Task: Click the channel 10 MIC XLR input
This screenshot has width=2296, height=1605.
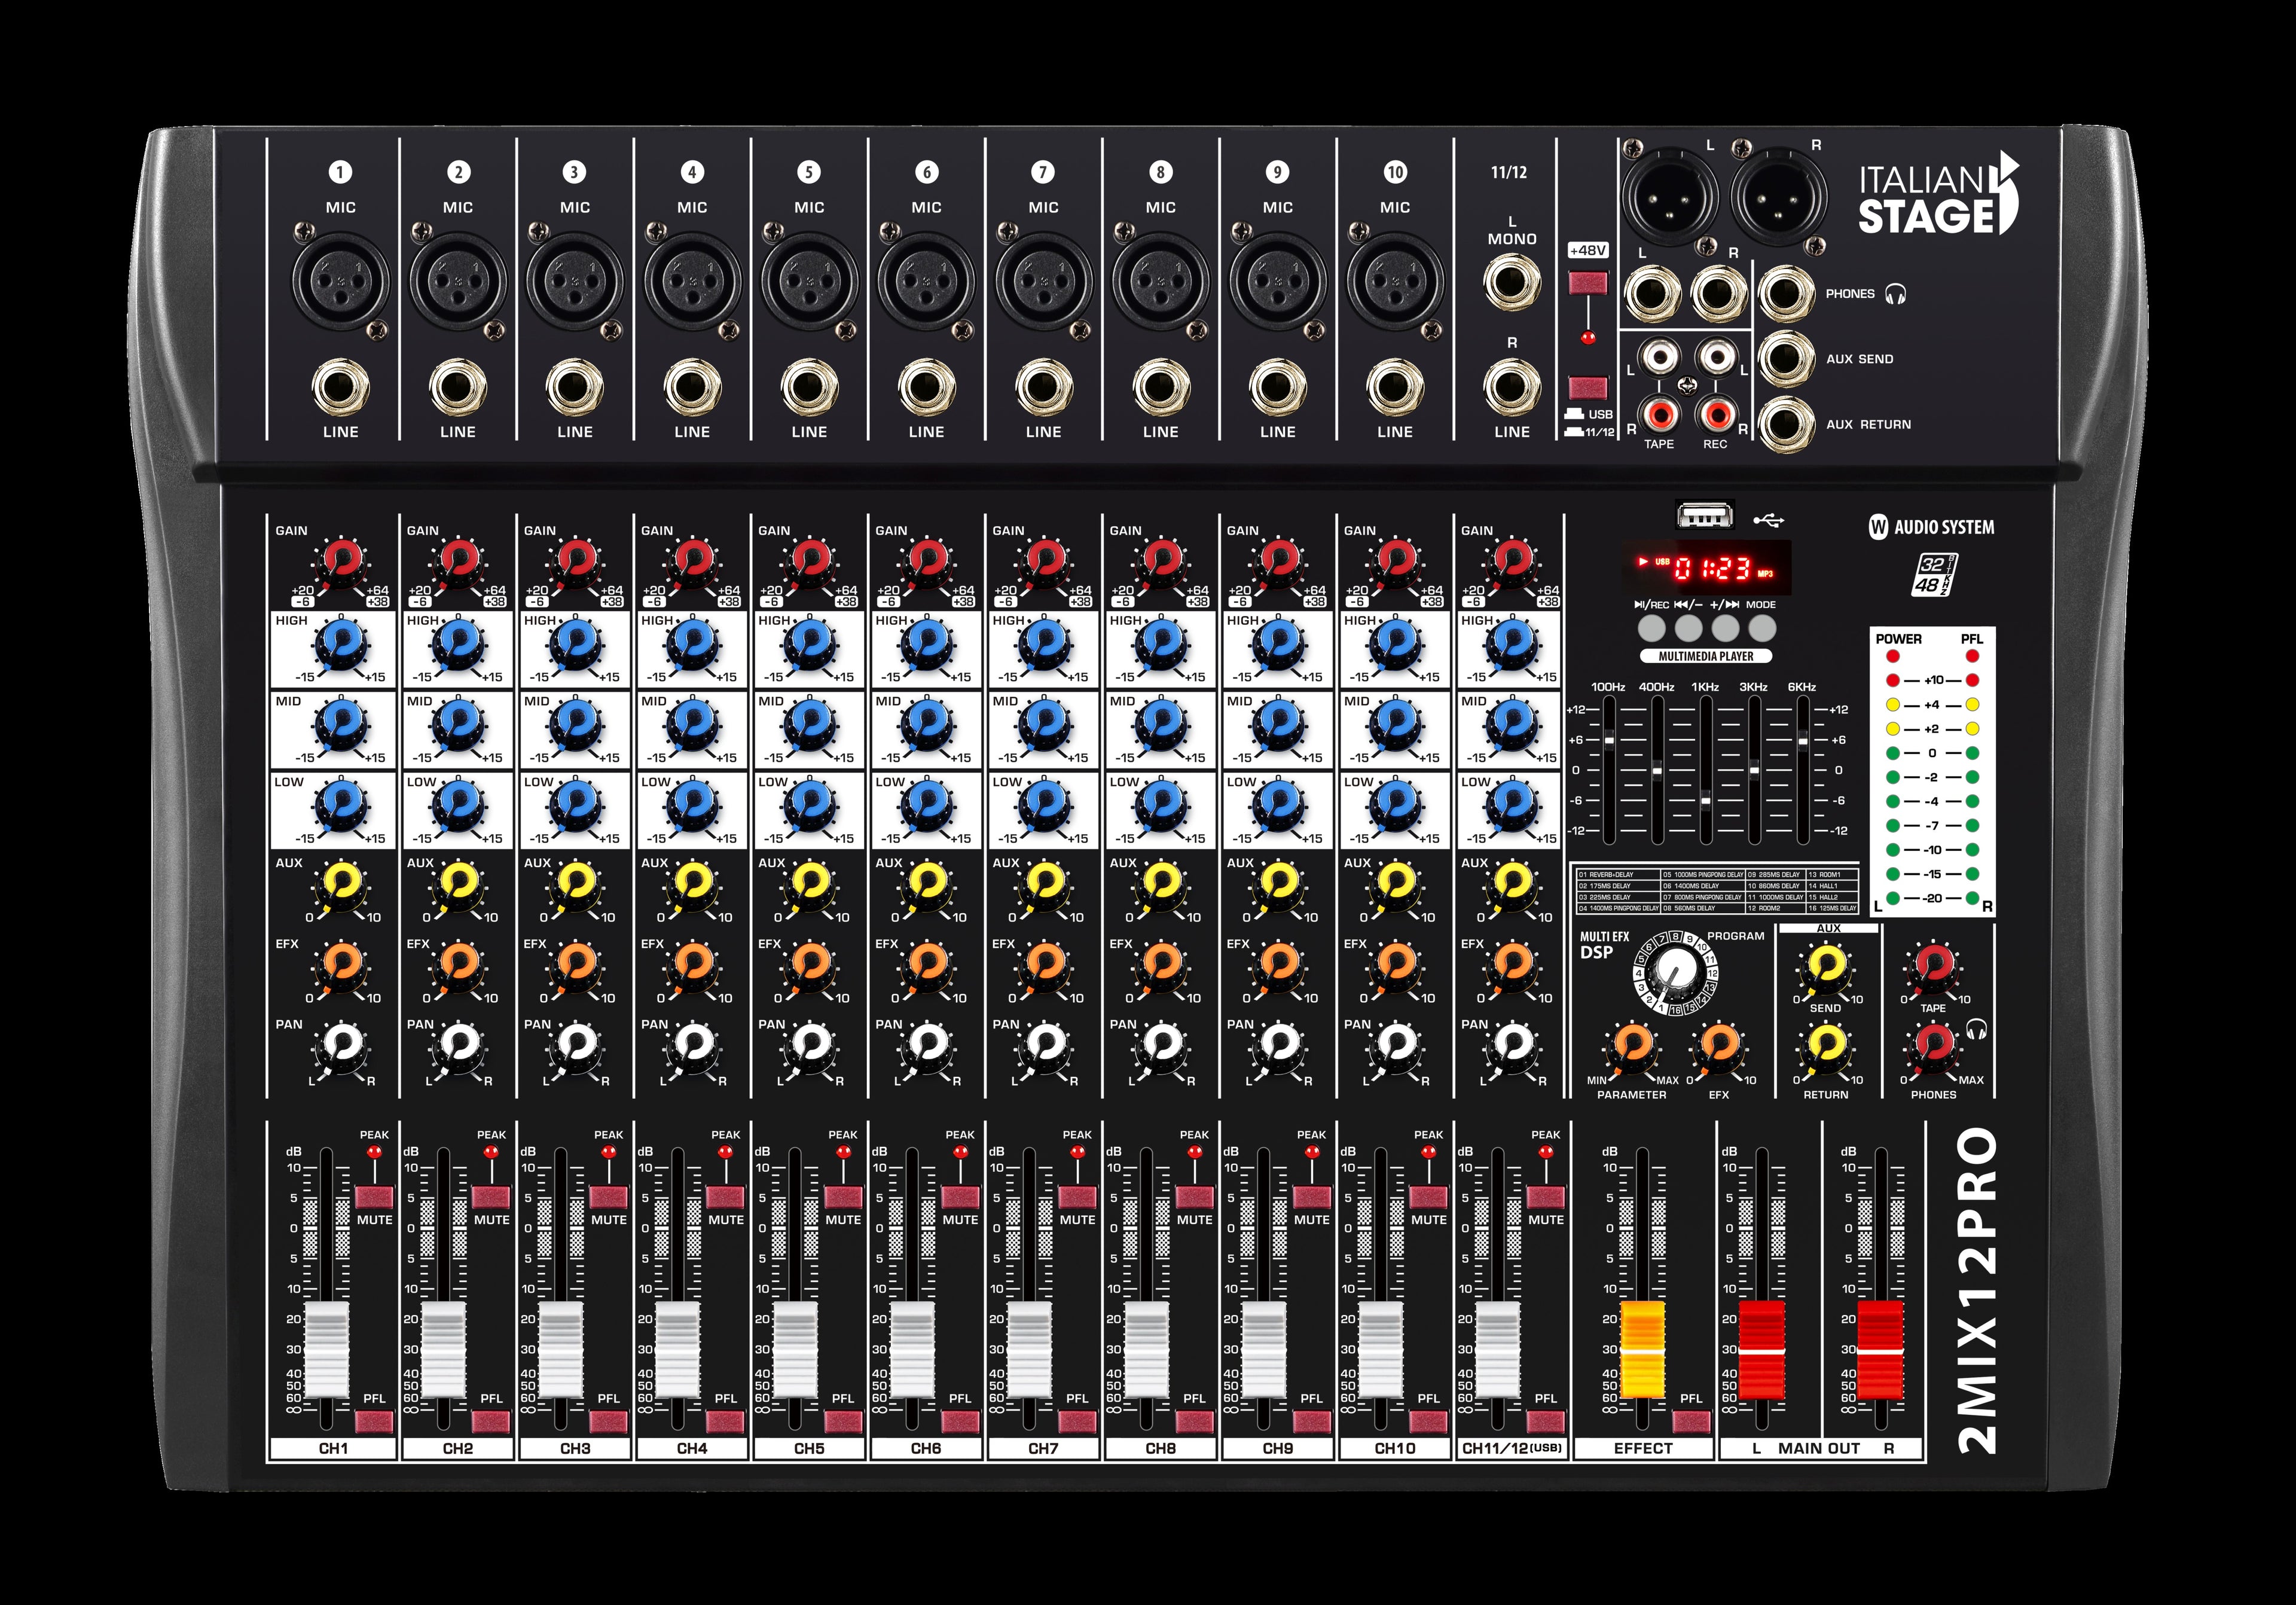Action: click(x=1395, y=282)
